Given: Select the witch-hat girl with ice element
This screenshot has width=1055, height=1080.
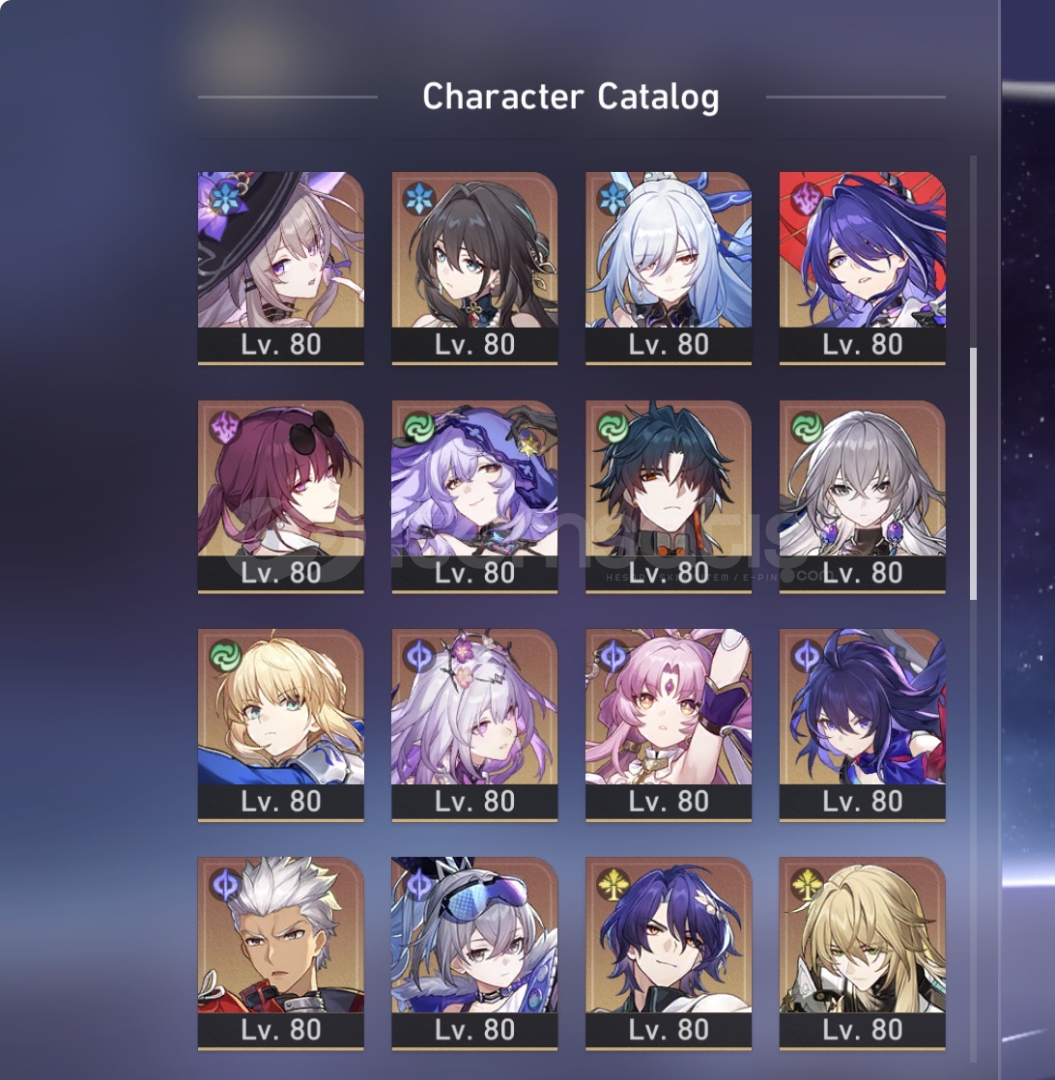Looking at the screenshot, I should (x=280, y=267).
